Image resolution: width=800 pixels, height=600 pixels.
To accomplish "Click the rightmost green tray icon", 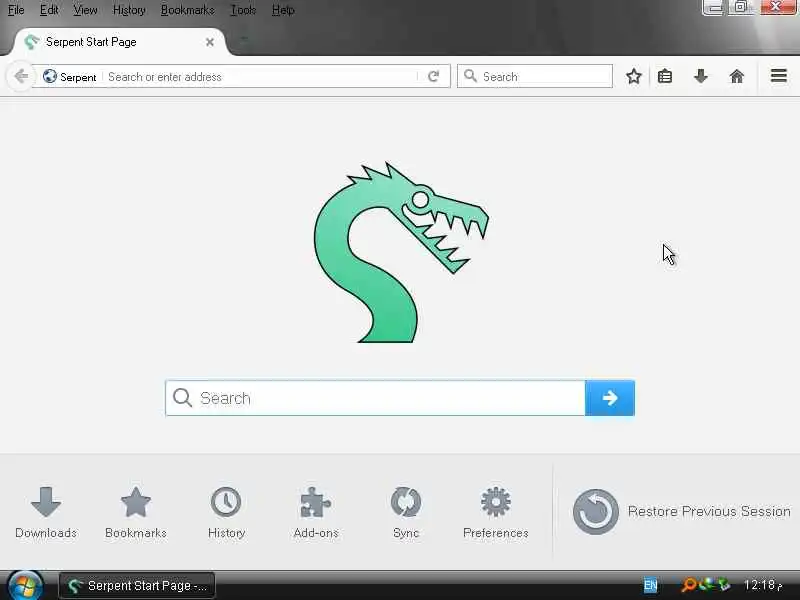I will pyautogui.click(x=723, y=585).
